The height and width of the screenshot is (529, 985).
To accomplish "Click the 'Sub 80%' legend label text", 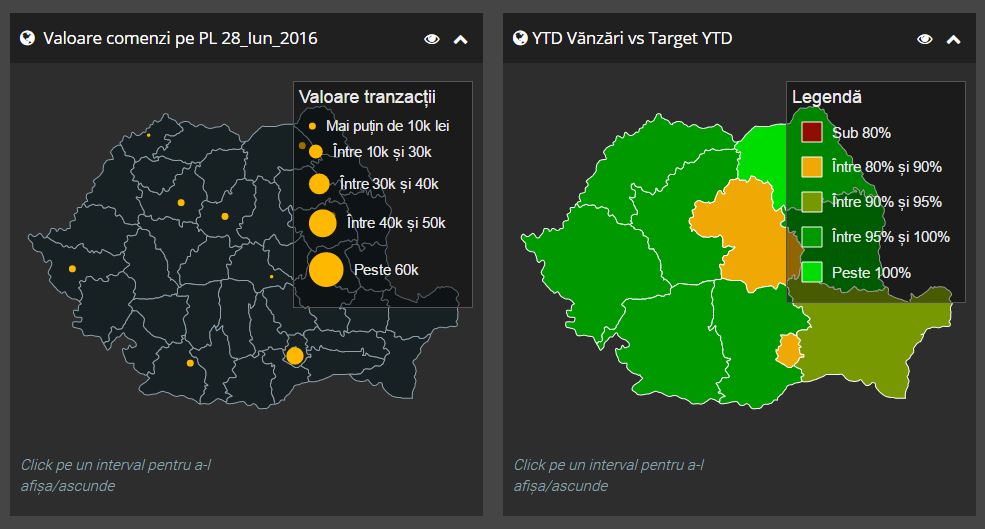I will pos(861,132).
